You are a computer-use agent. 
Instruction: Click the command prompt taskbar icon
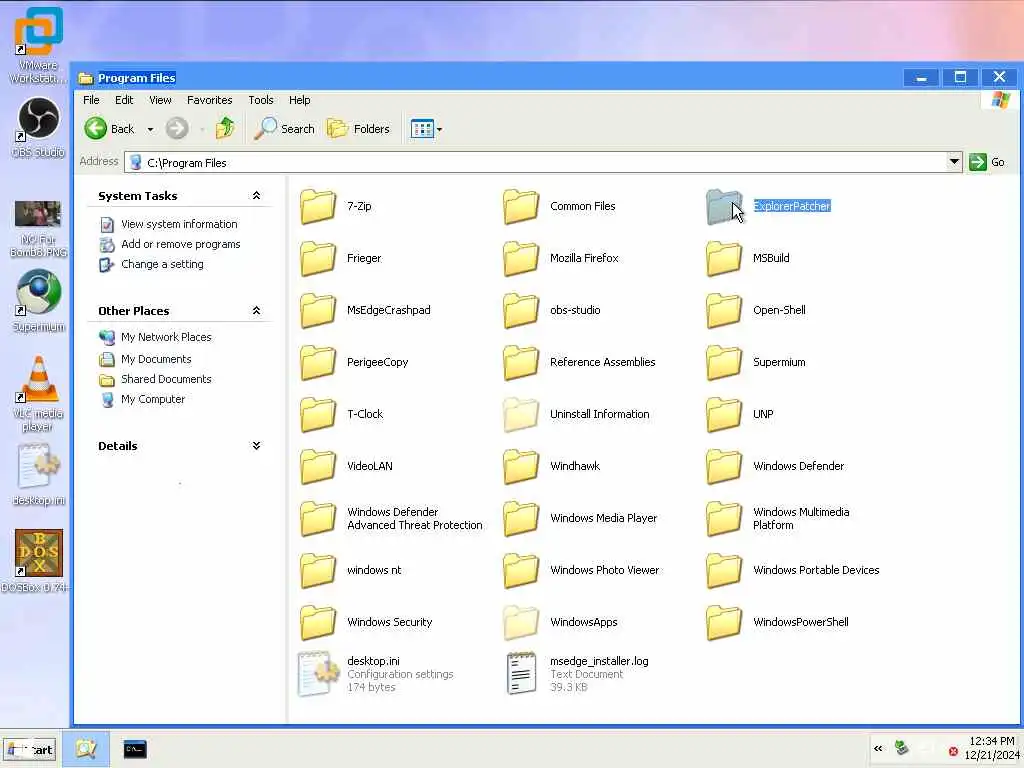(x=135, y=749)
